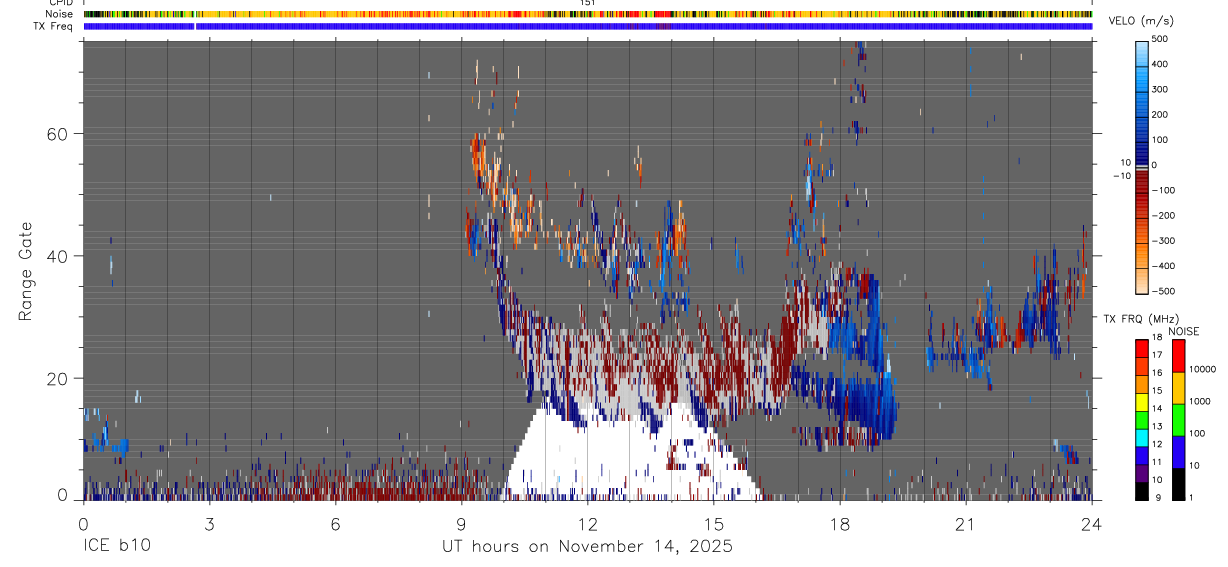The image size is (1228, 567).
Task: Click the green segment of the NOISE color bar
Action: coord(1178,419)
